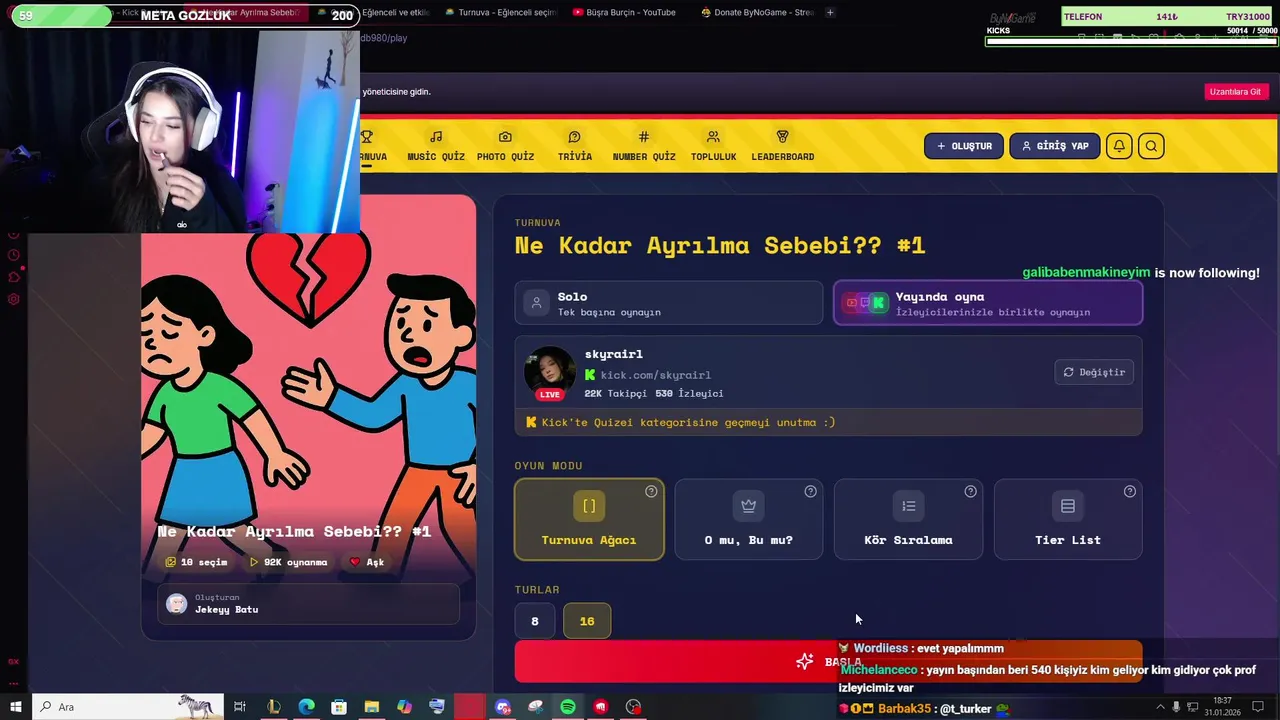This screenshot has height=720, width=1280.
Task: Open Spotify from the taskbar
Action: 568,707
